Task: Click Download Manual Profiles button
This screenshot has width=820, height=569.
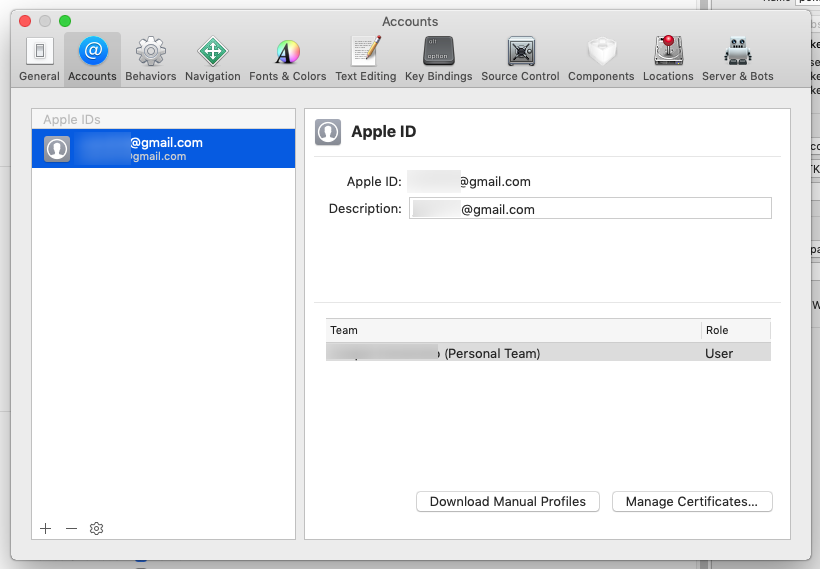Action: click(x=508, y=502)
